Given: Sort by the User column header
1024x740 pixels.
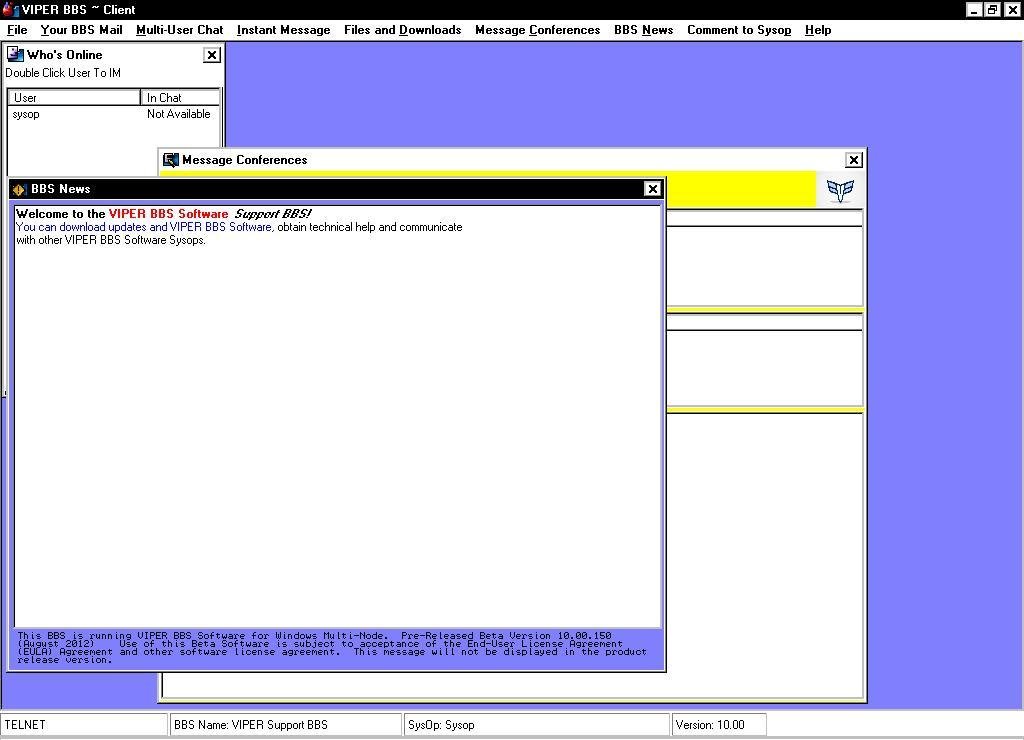Looking at the screenshot, I should 74,97.
